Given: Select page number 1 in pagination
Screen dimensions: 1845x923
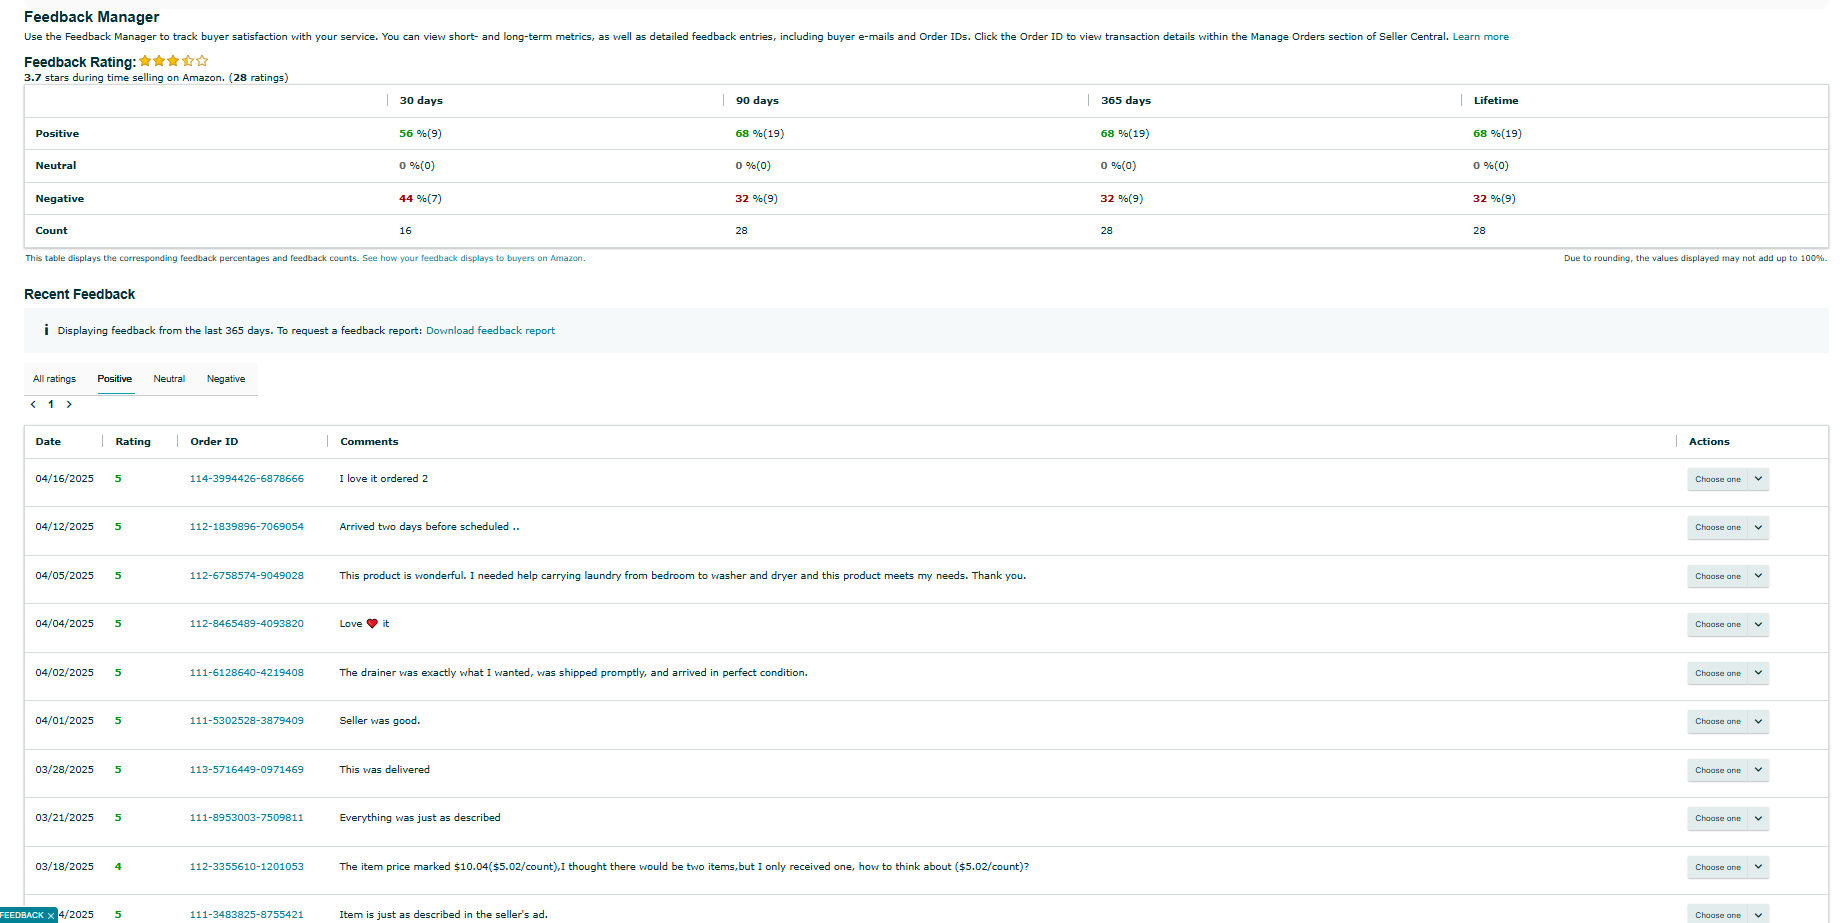Looking at the screenshot, I should (x=51, y=405).
